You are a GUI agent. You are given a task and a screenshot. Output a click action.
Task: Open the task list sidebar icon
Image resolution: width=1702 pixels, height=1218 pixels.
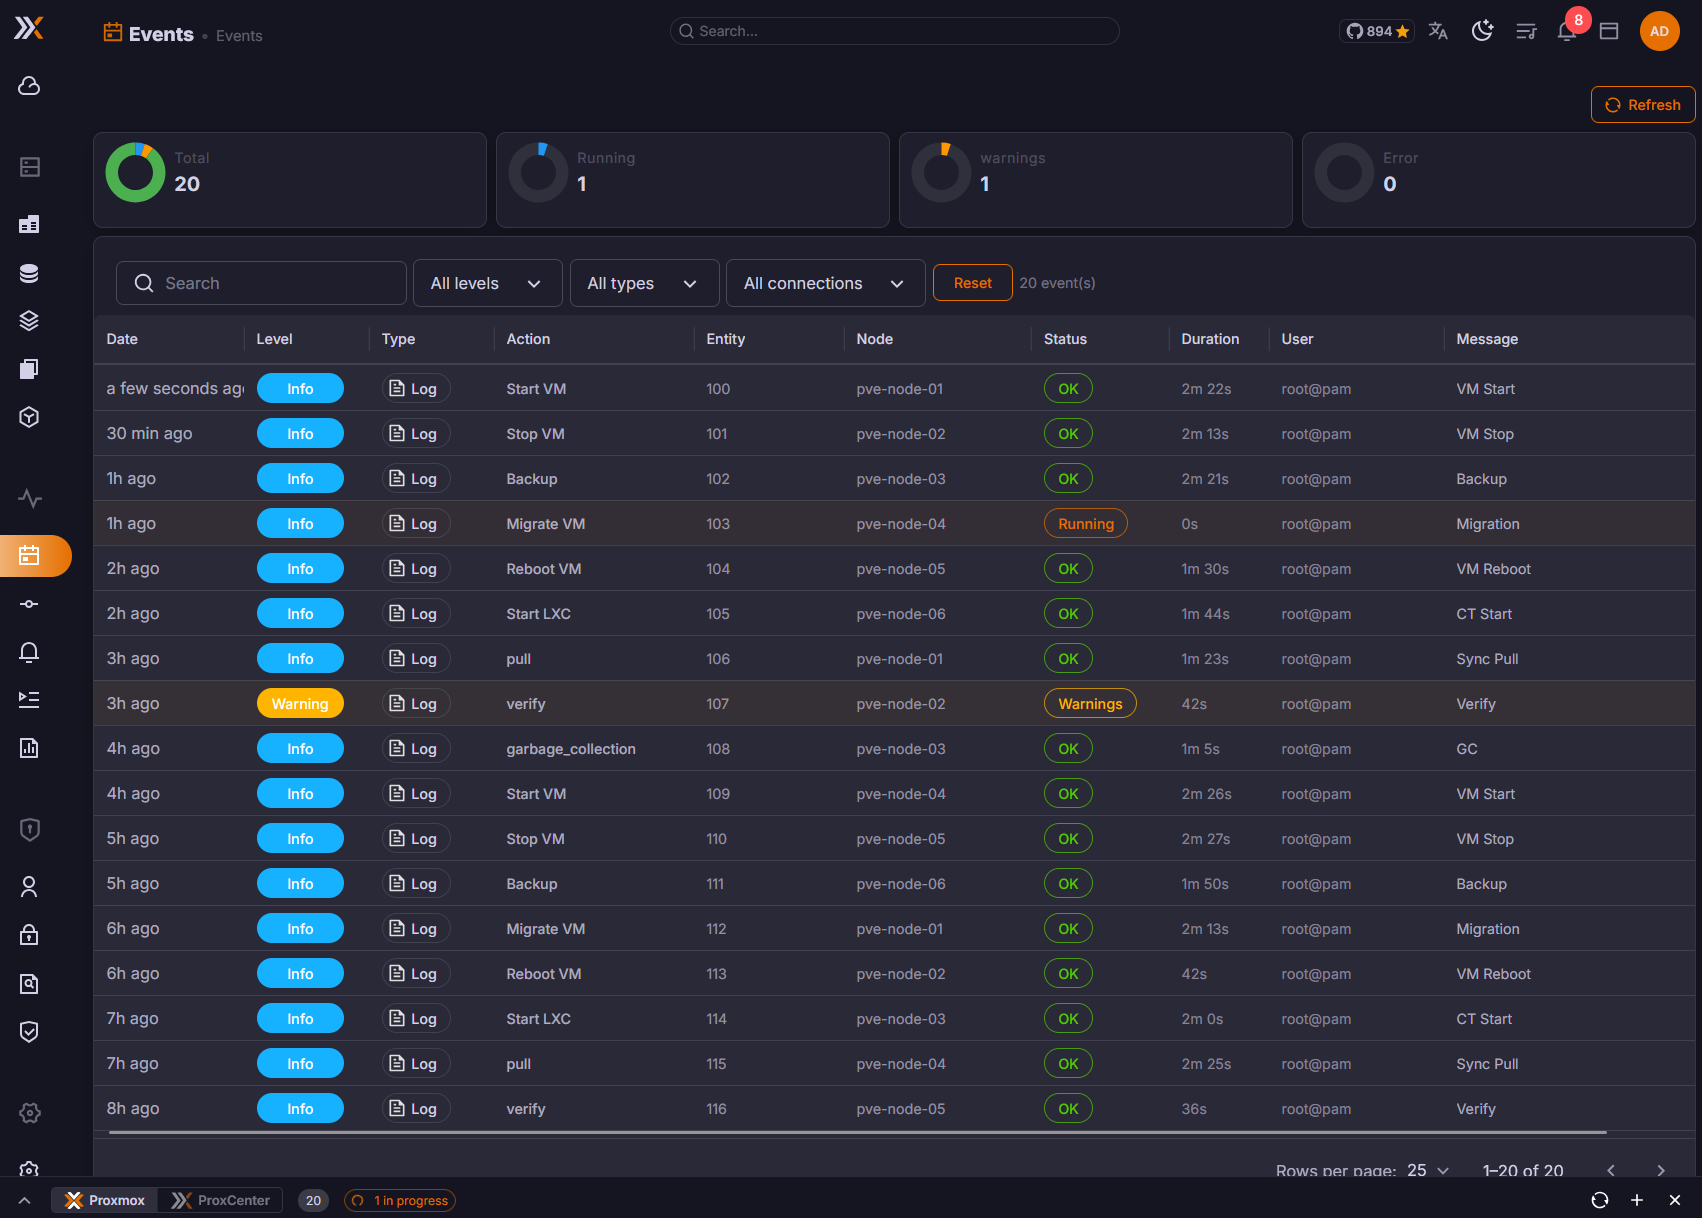click(x=29, y=700)
